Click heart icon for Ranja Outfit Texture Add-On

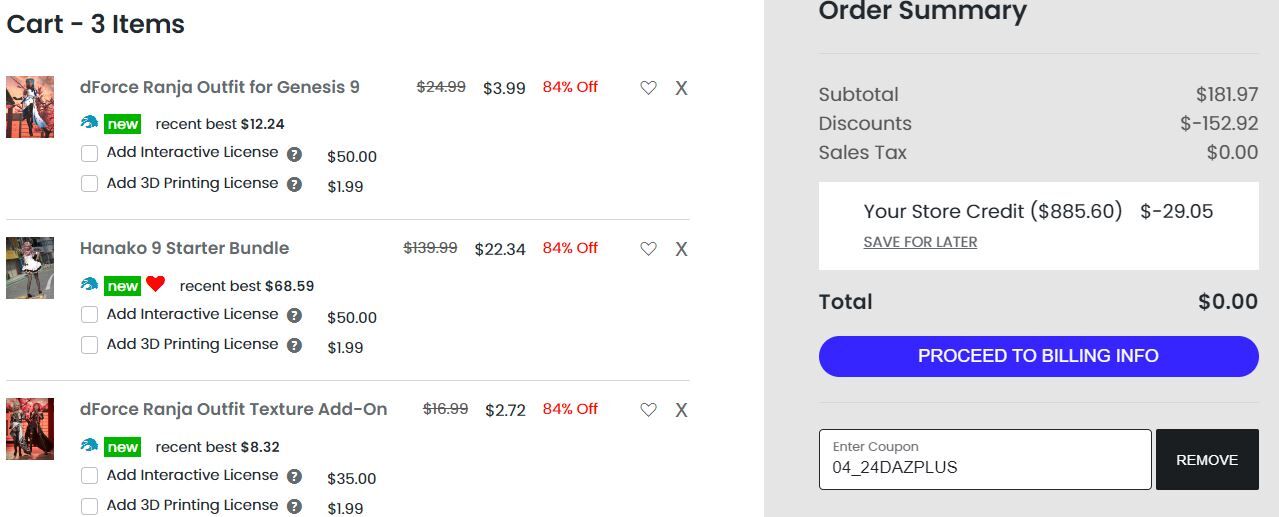point(648,410)
